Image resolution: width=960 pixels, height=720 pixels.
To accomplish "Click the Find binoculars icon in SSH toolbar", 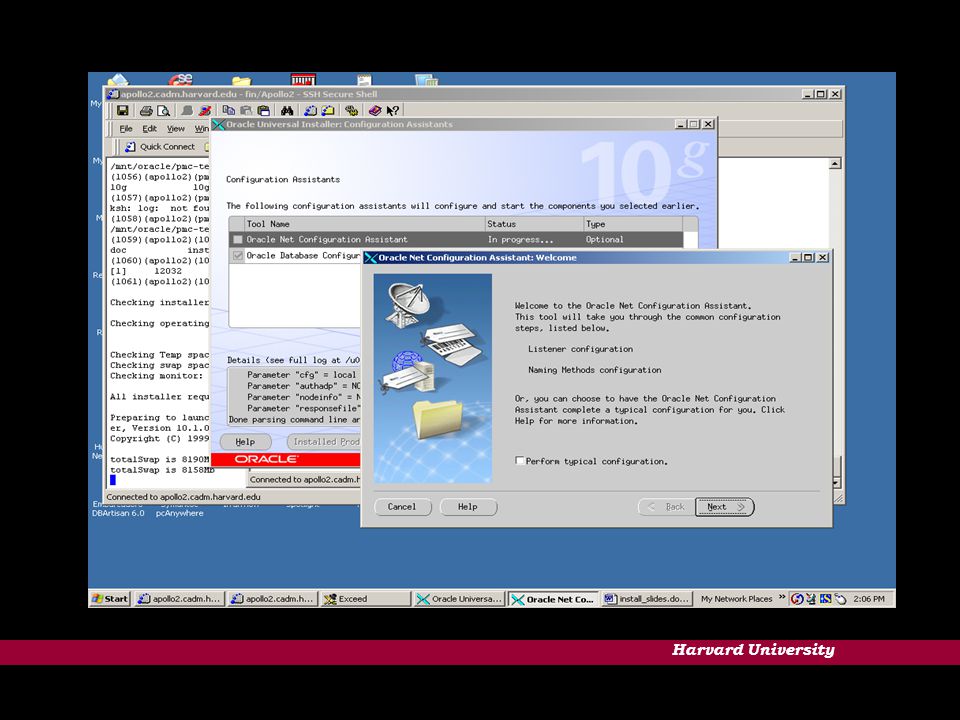I will [287, 111].
